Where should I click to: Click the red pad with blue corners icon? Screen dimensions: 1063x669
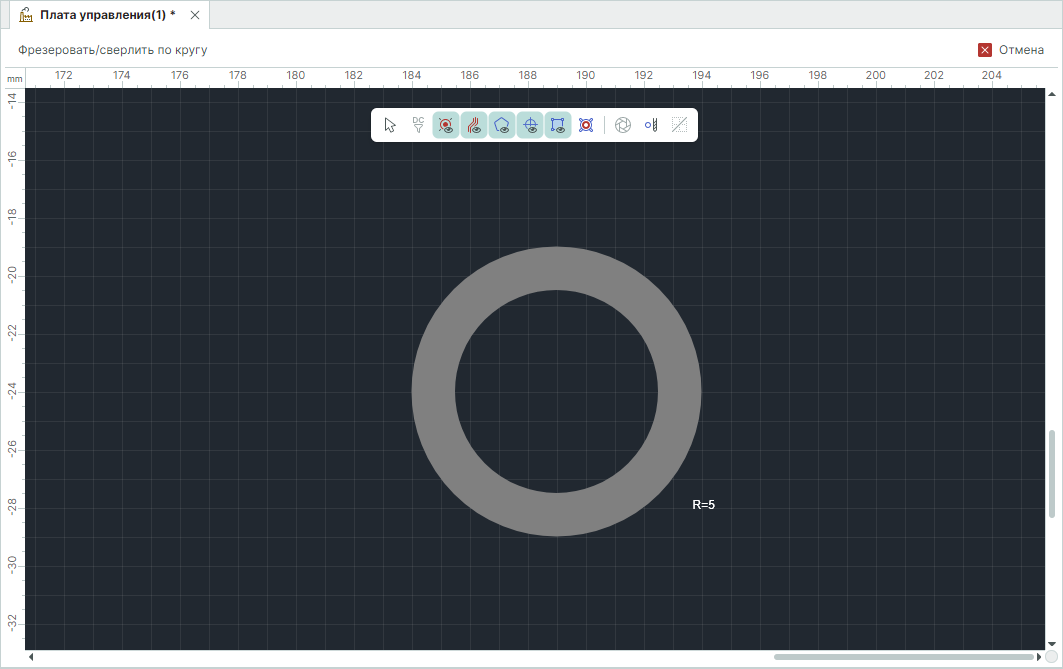(586, 125)
